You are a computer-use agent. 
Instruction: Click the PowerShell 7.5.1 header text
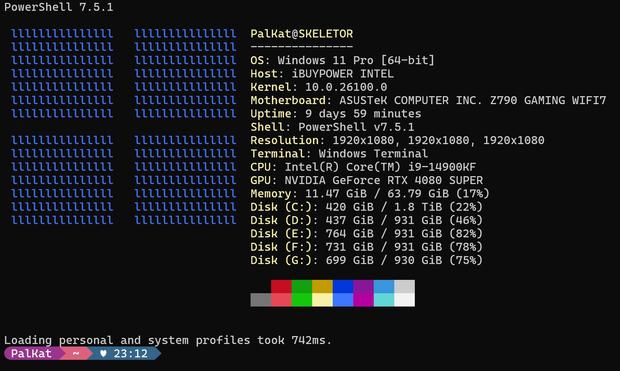point(59,7)
